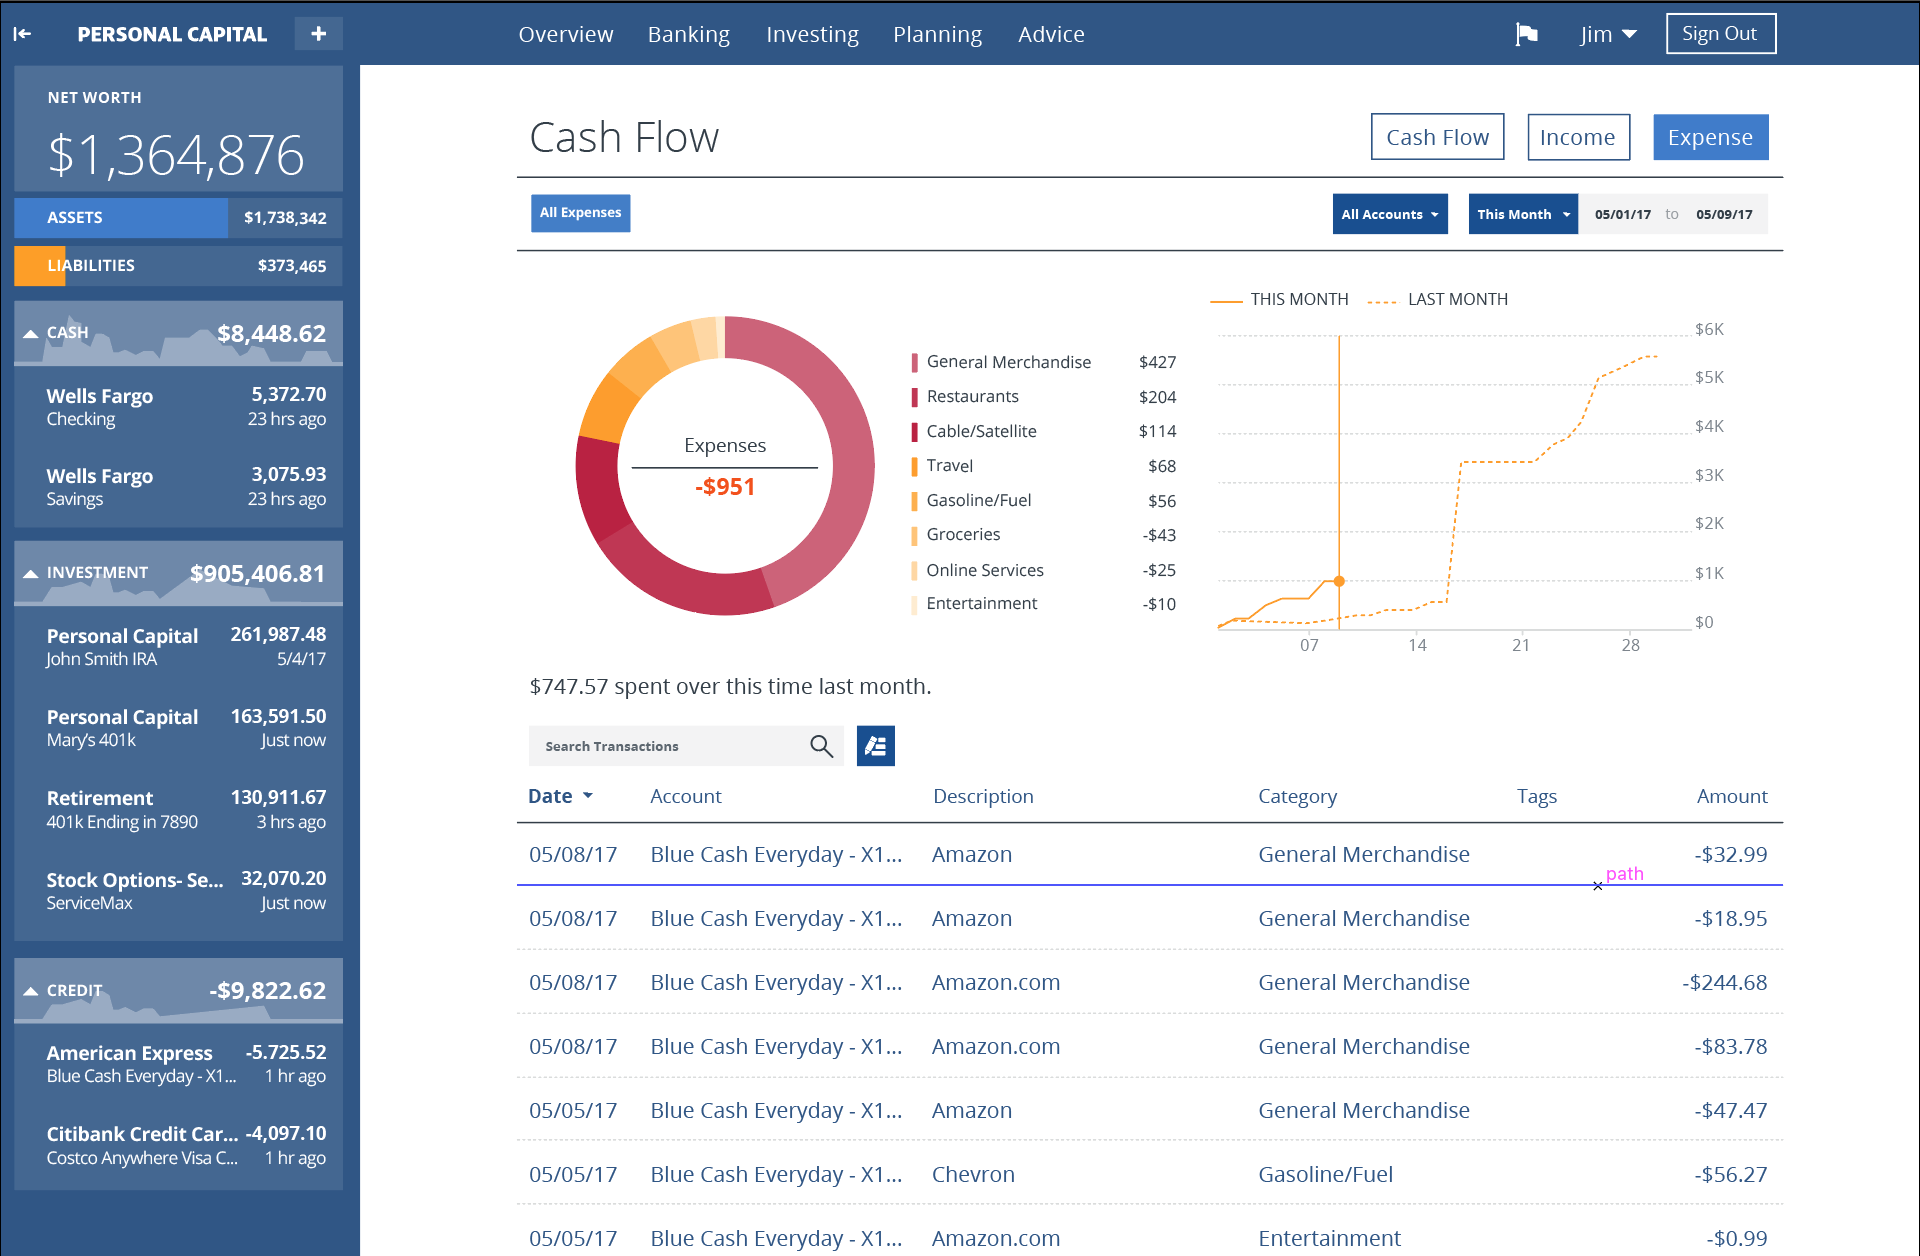1920x1256 pixels.
Task: Toggle the Cash Flow view
Action: (1437, 137)
